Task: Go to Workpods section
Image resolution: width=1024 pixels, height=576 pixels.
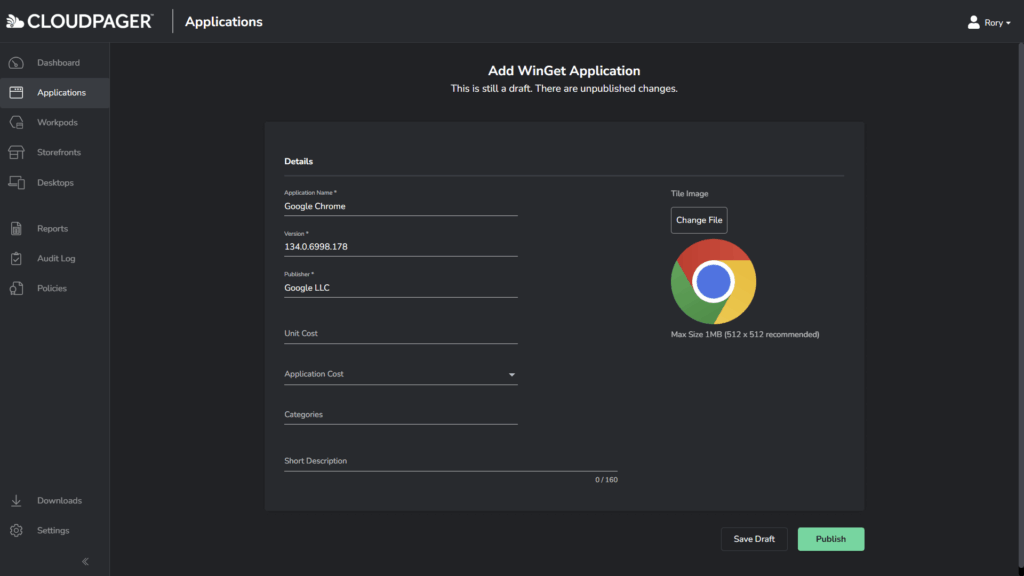Action: click(55, 122)
